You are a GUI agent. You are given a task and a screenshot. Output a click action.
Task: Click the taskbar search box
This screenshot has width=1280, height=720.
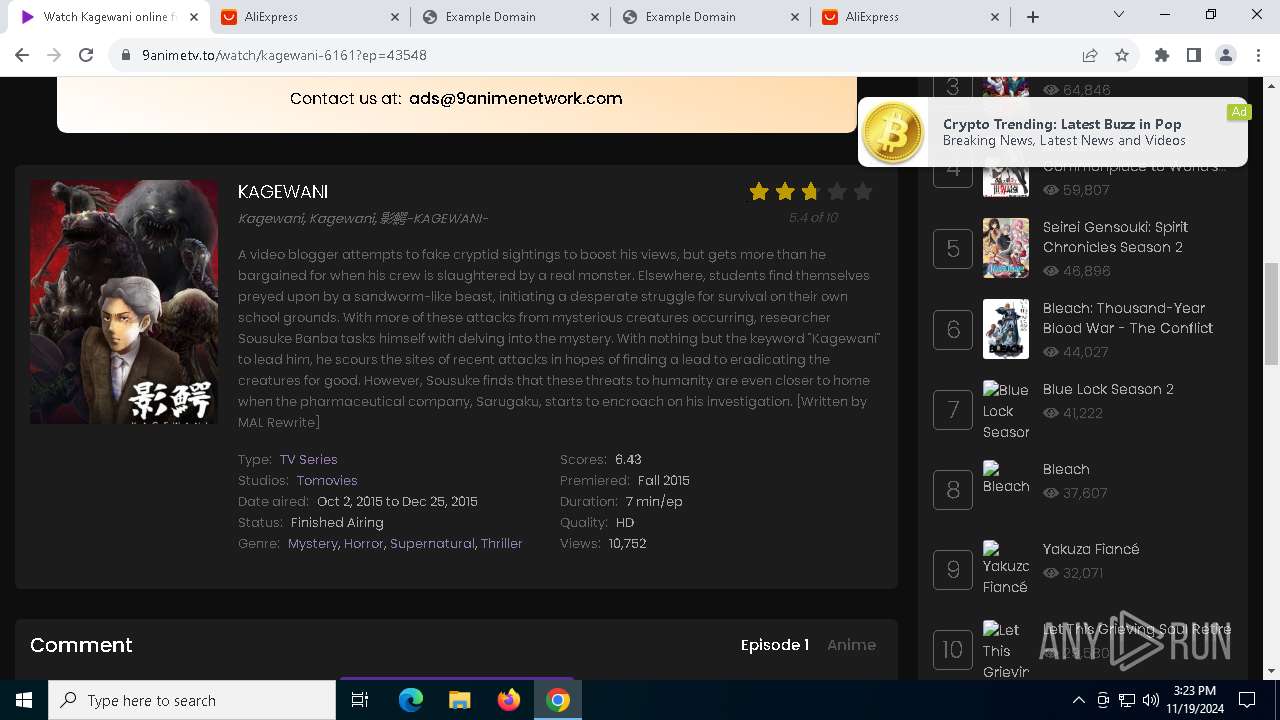click(x=192, y=700)
